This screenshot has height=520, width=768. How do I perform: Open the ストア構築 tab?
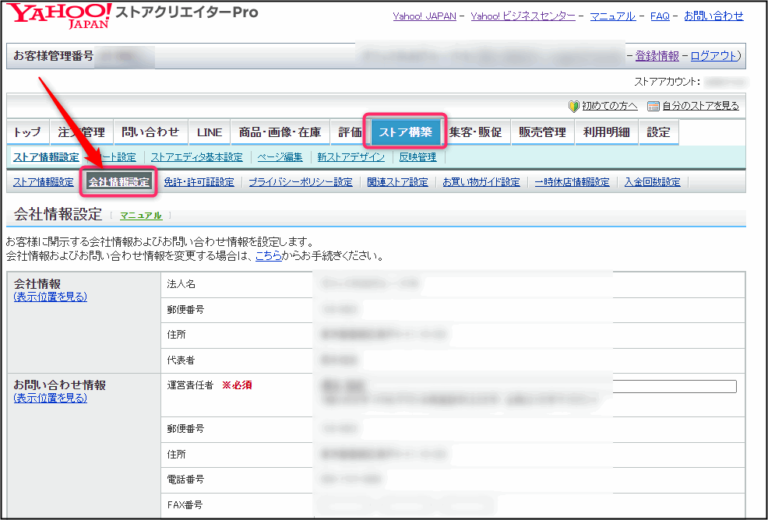coord(405,132)
